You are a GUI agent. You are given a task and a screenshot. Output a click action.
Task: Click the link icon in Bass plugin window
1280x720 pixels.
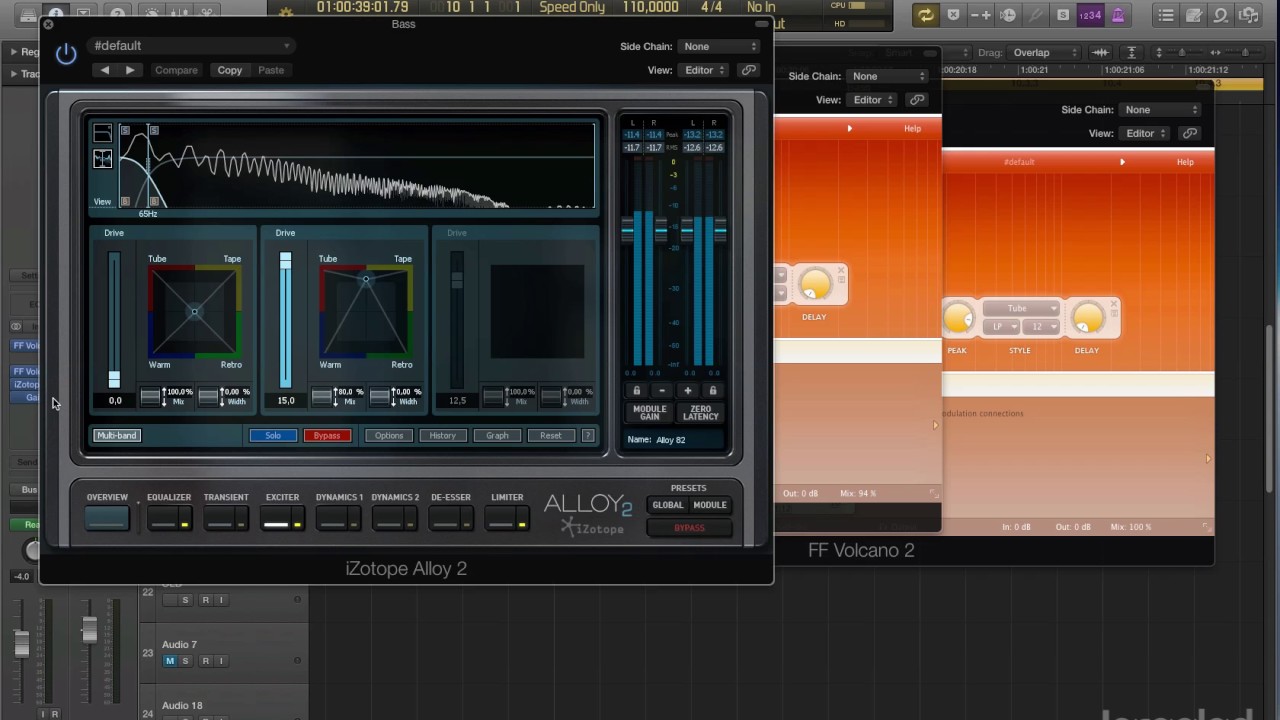click(x=748, y=70)
